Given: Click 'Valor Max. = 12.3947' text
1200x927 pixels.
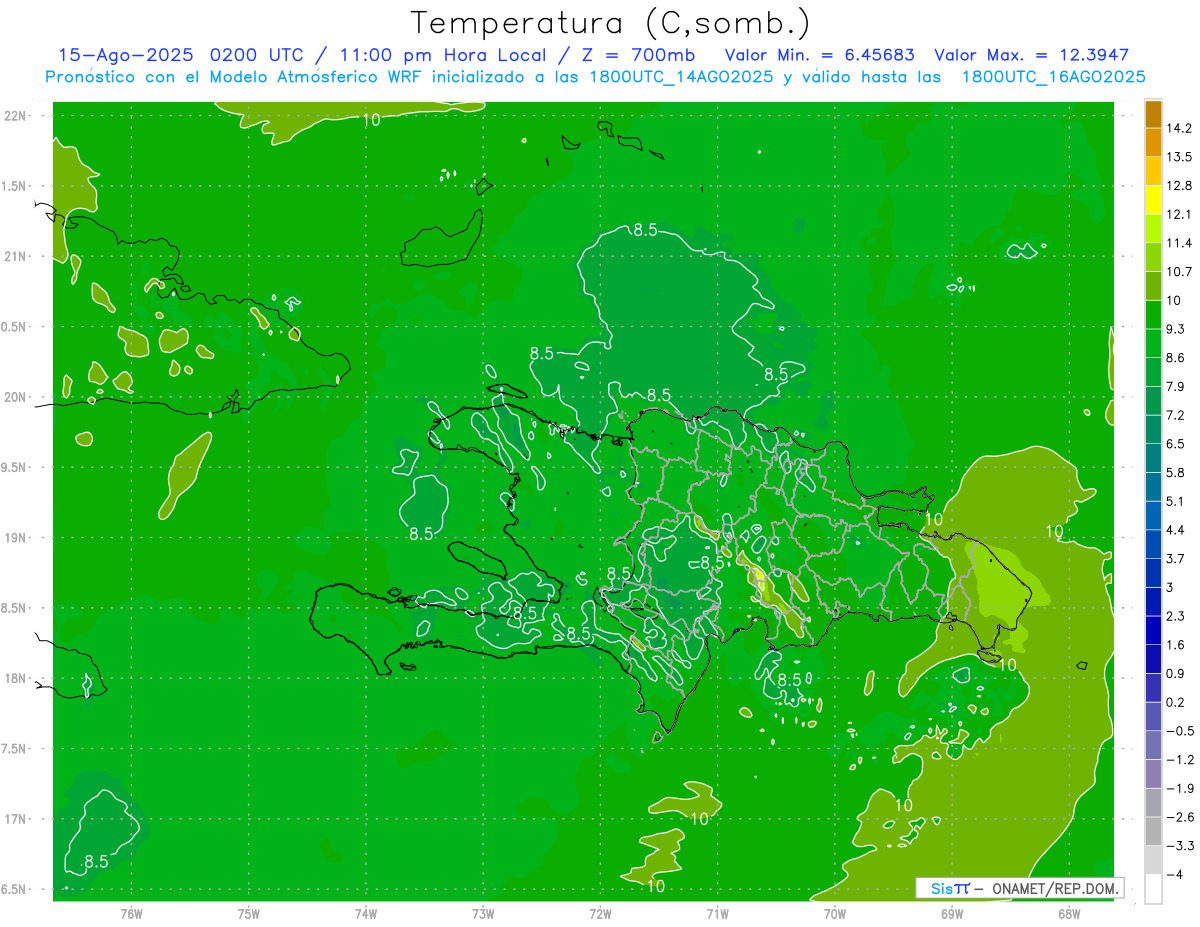Looking at the screenshot, I should click(1032, 55).
